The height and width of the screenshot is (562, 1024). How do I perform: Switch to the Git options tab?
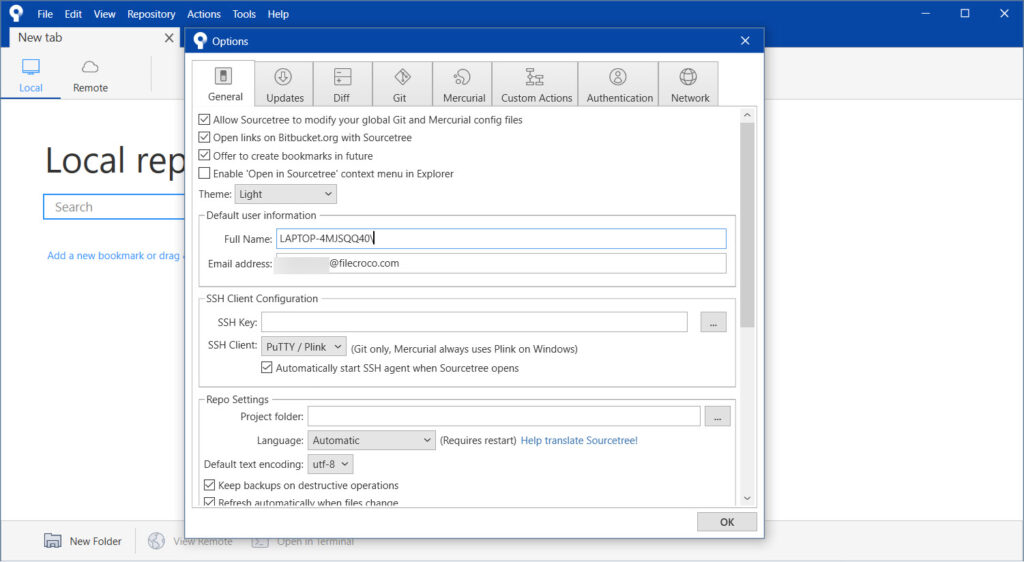coord(402,84)
